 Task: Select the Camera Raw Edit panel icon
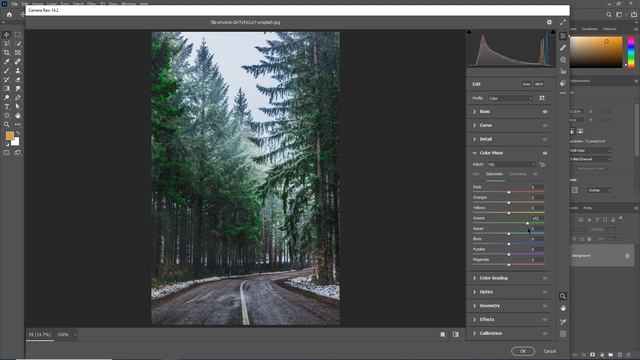[x=563, y=36]
